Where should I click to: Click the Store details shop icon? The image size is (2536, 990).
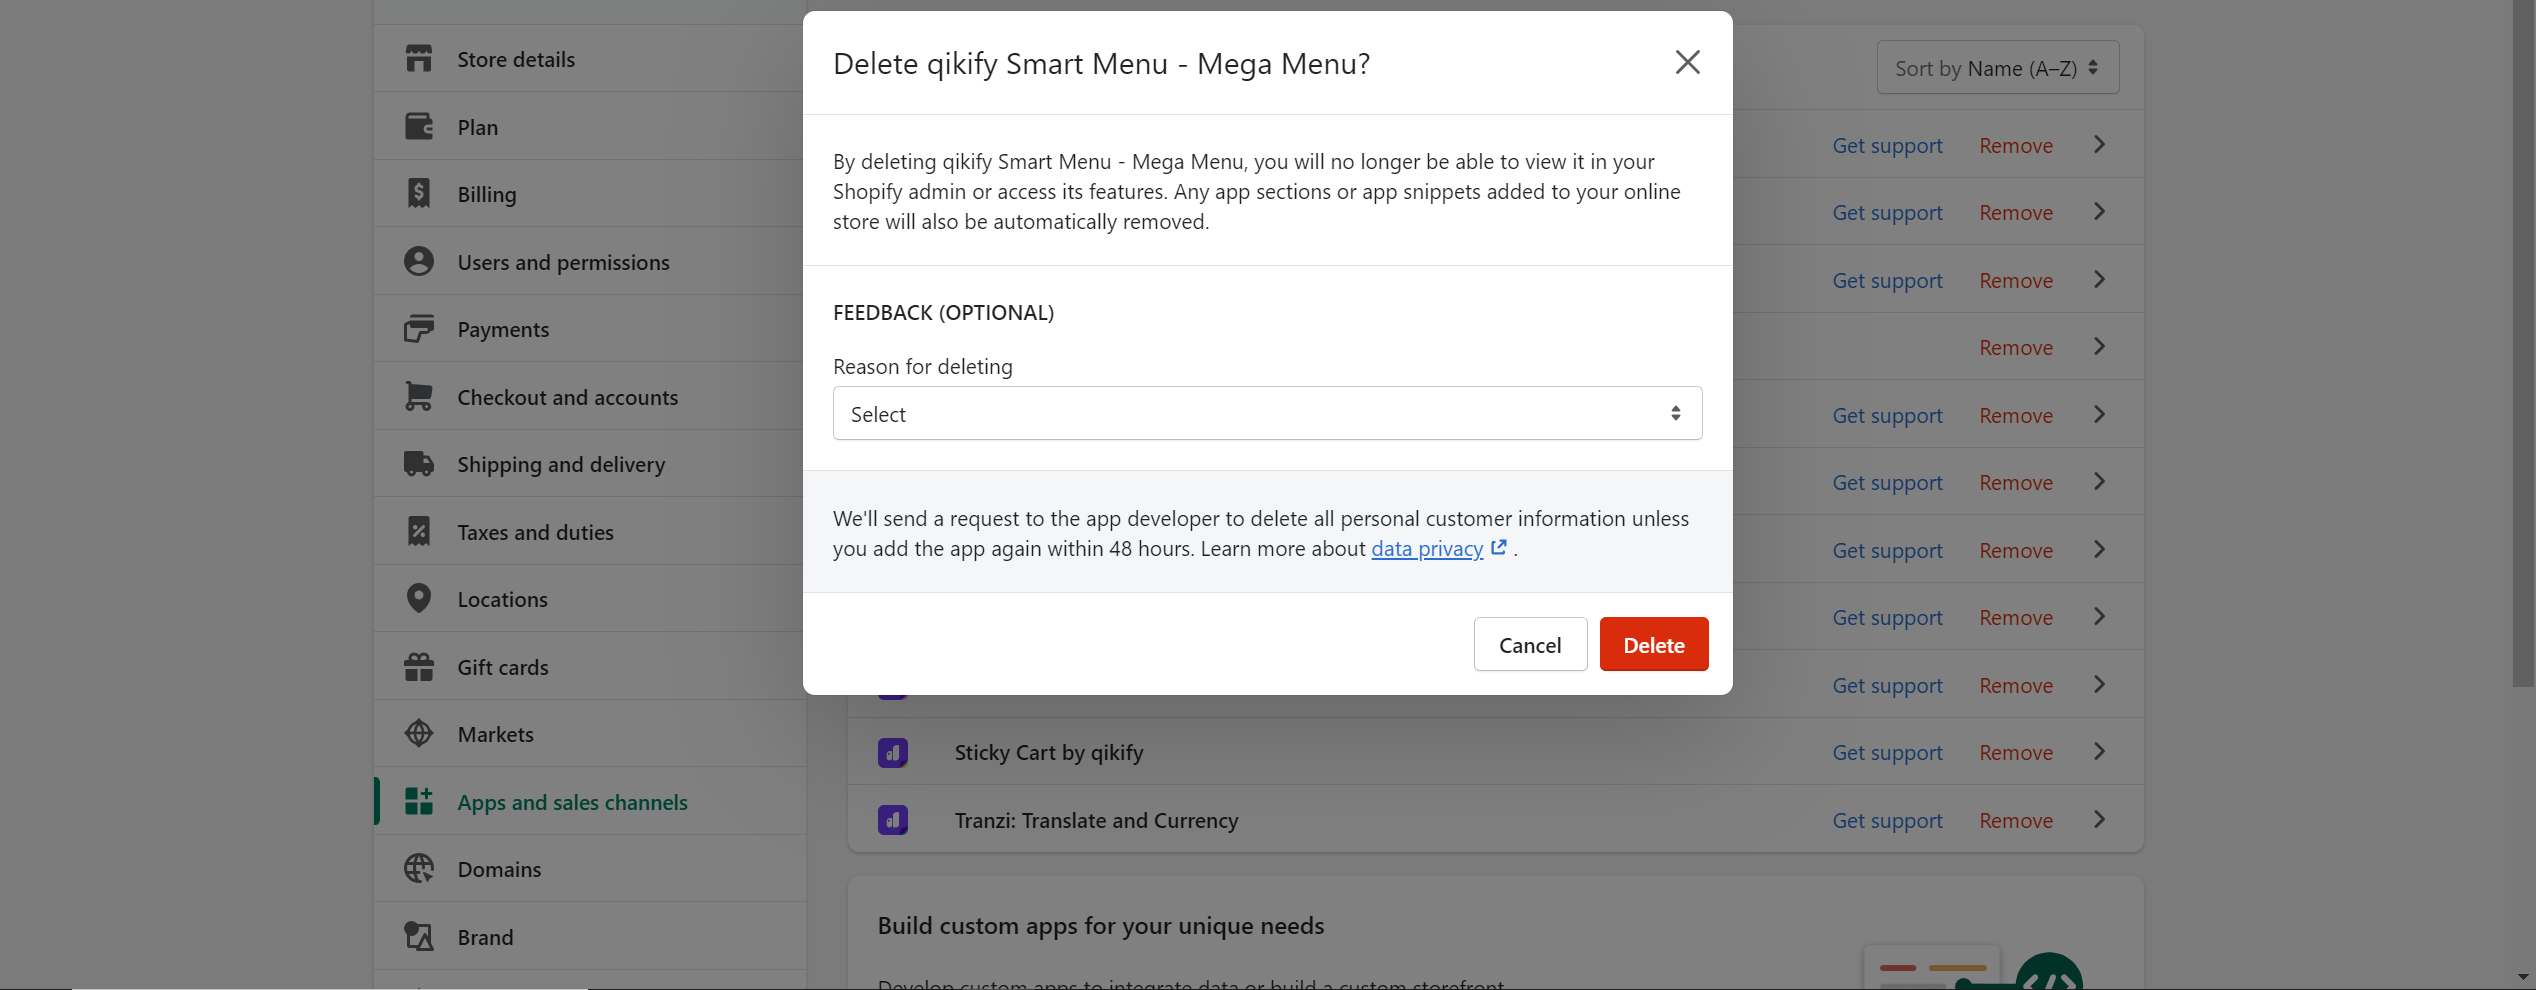419,59
